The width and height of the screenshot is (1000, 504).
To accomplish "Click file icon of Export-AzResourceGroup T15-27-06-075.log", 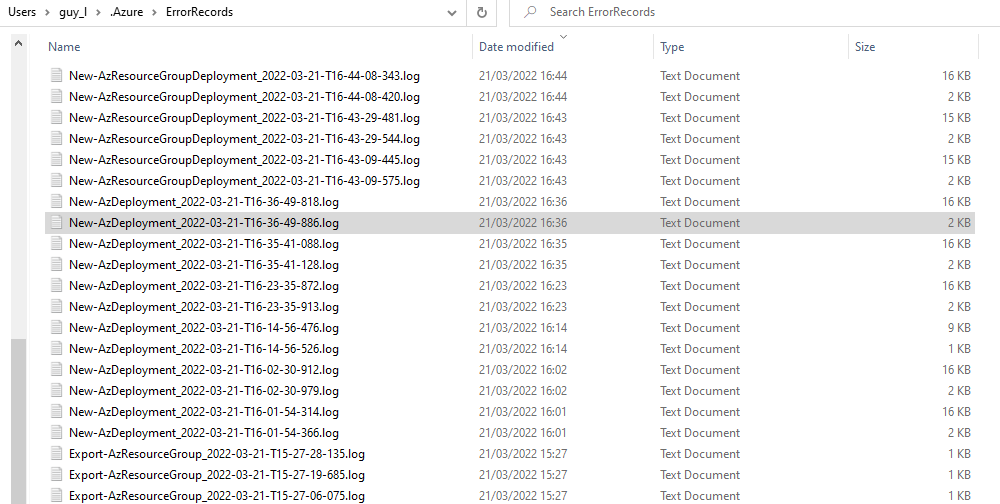I will [57, 496].
